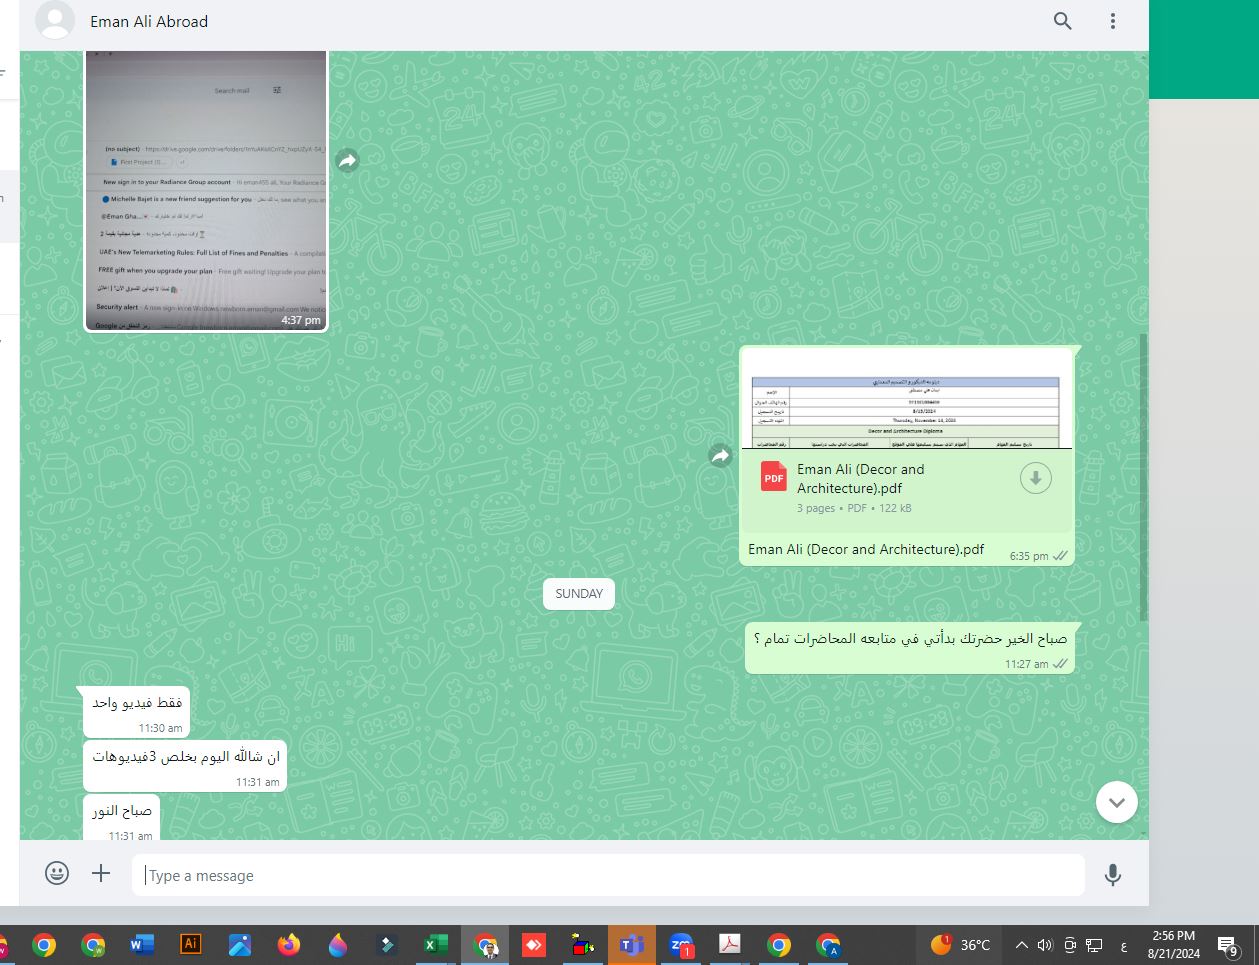Image resolution: width=1259 pixels, height=965 pixels.
Task: Open the emoji picker
Action: [x=57, y=873]
